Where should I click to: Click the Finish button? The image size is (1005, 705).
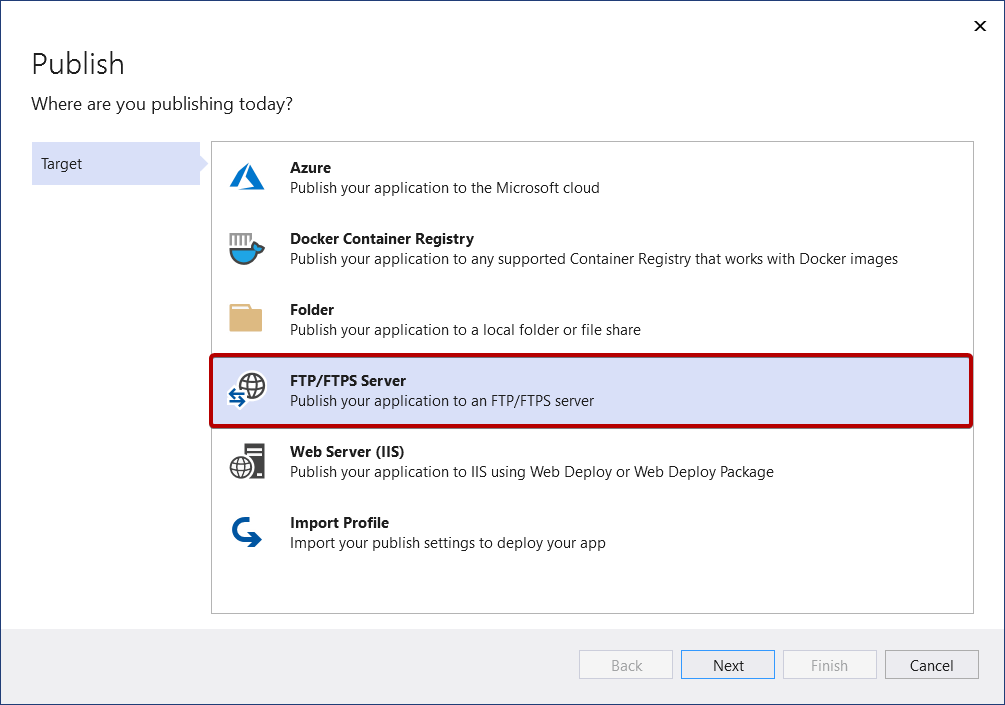(x=829, y=664)
